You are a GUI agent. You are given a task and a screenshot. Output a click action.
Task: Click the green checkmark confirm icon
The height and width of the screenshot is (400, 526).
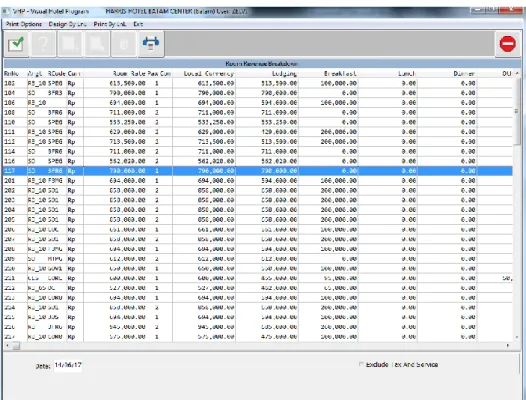[16, 44]
